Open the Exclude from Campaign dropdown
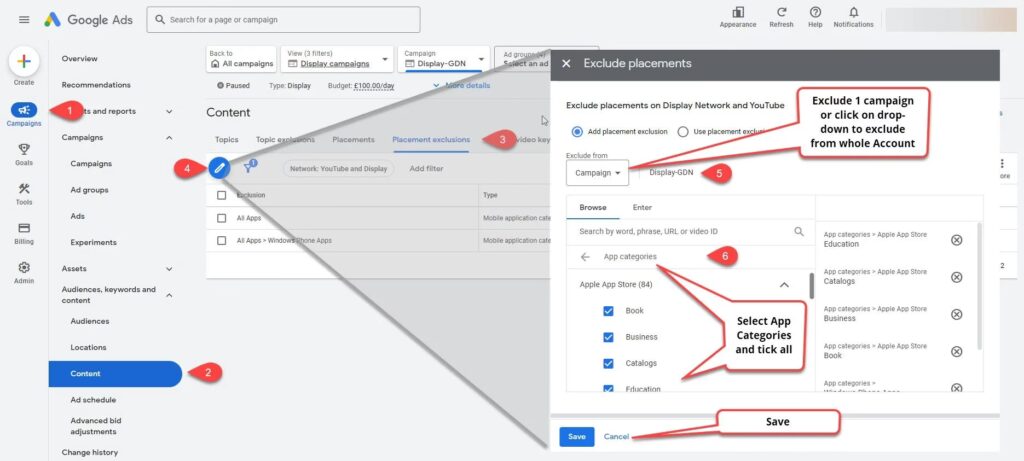 (597, 173)
